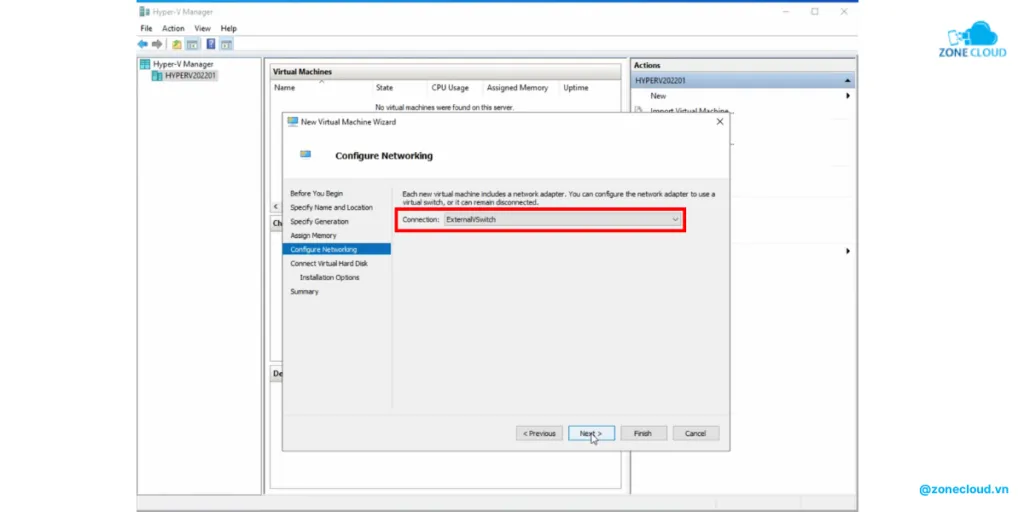Click the Back arrow toolbar icon
Screen dimensions: 1024x512
[143, 44]
